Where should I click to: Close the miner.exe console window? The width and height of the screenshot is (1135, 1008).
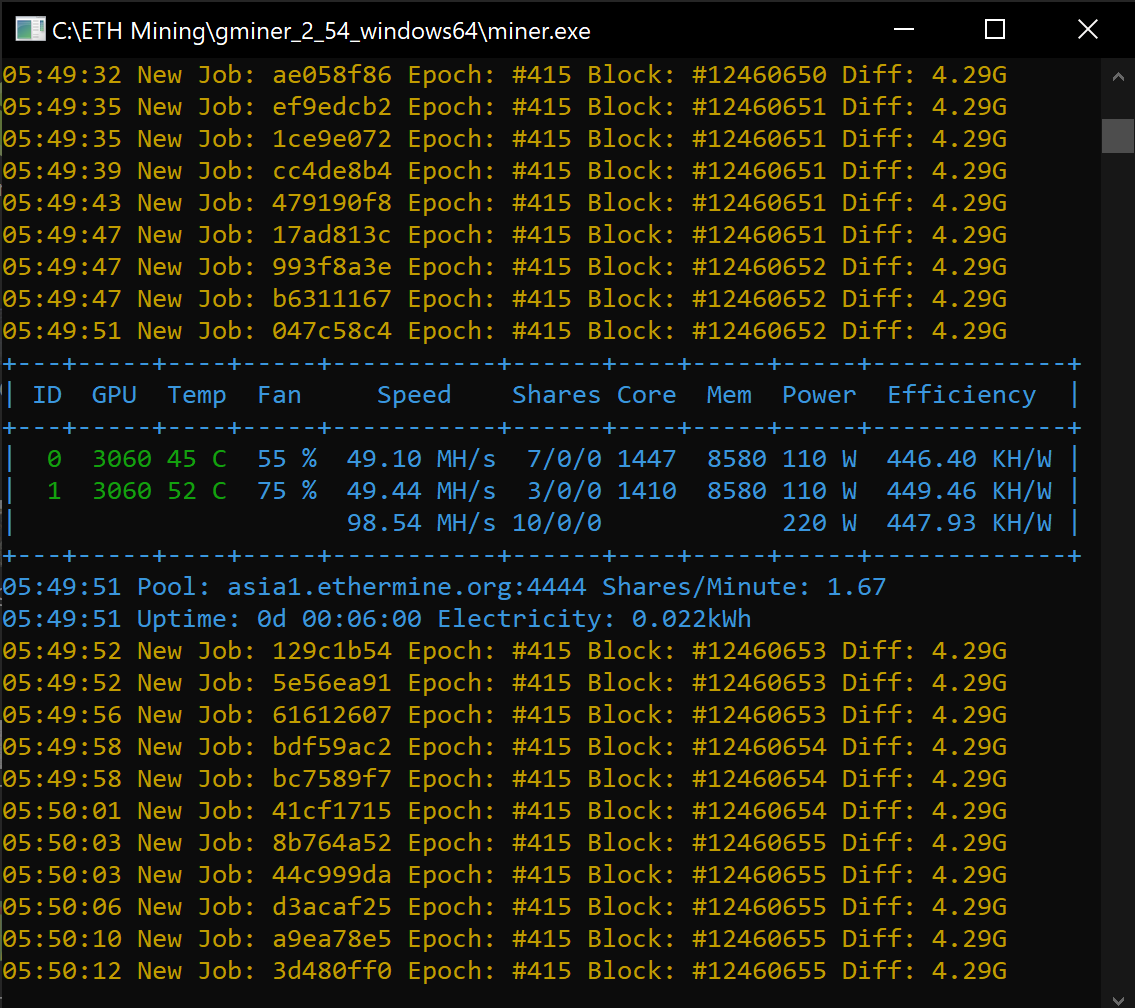tap(1087, 30)
